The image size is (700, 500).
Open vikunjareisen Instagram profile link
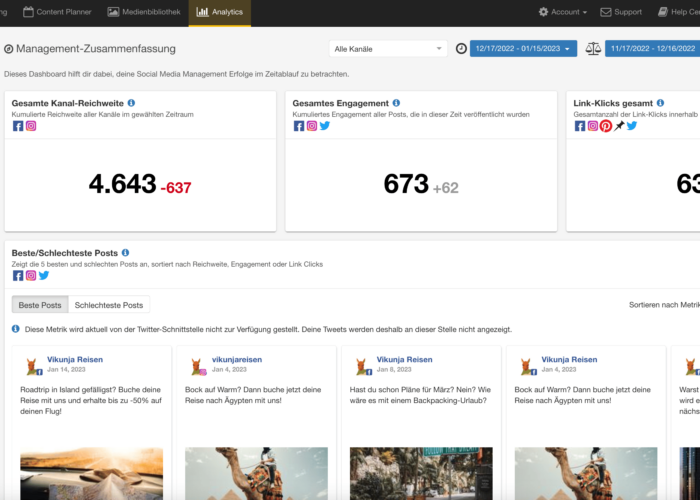[x=237, y=359]
